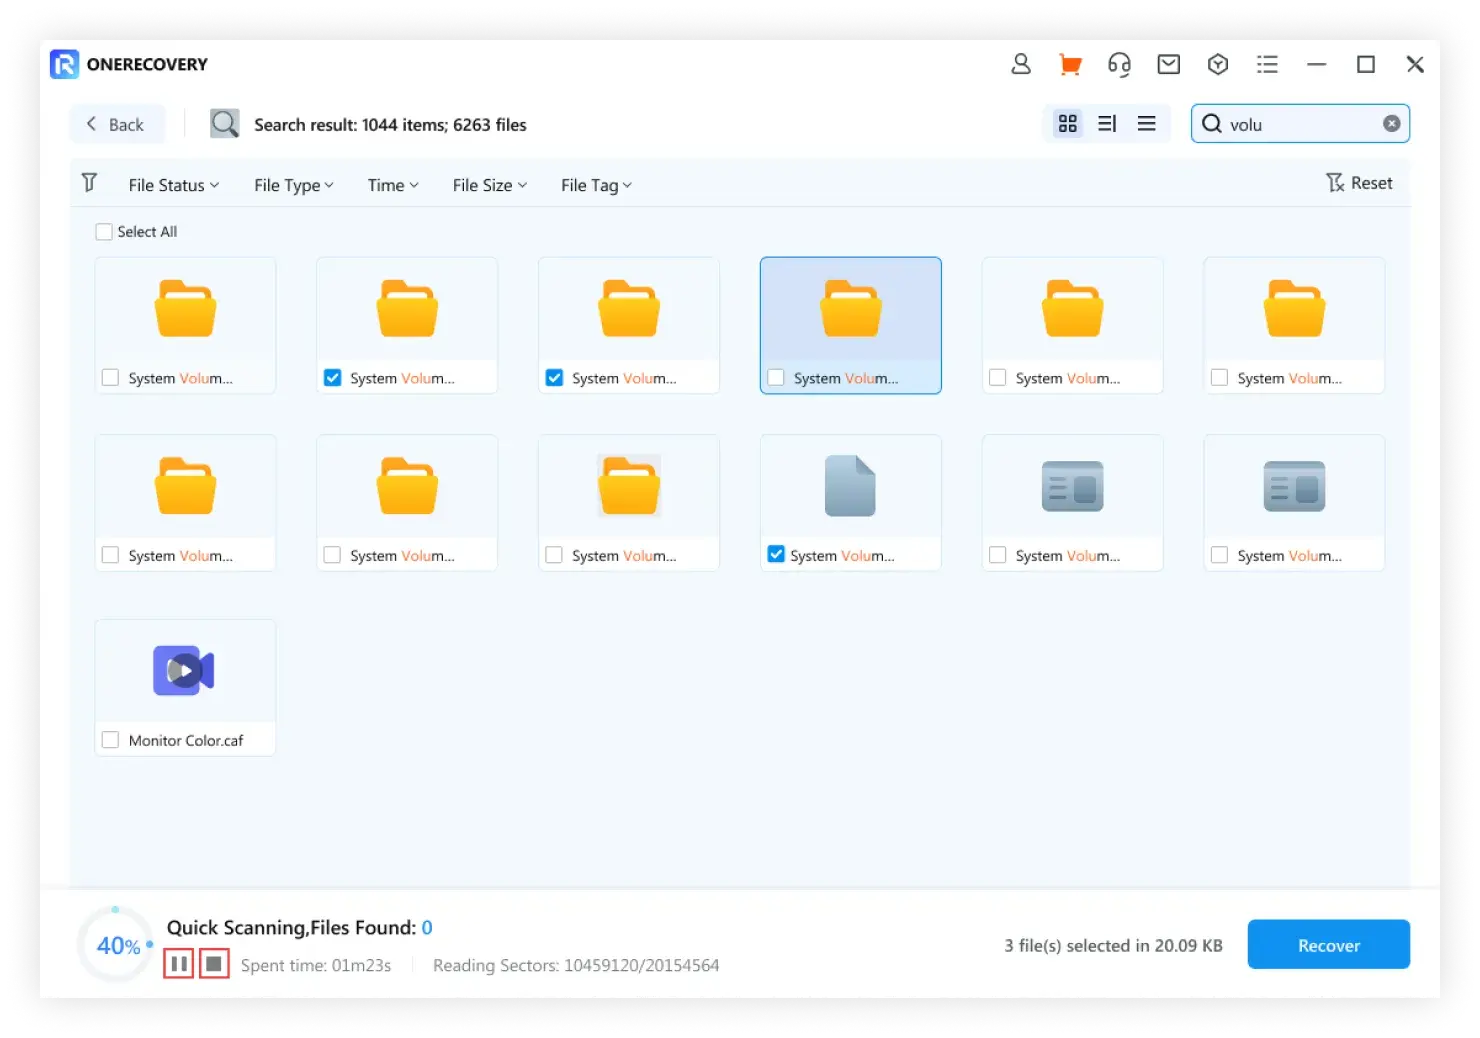This screenshot has width=1480, height=1038.
Task: Tick the Monitor Color.caf checkbox
Action: click(111, 740)
